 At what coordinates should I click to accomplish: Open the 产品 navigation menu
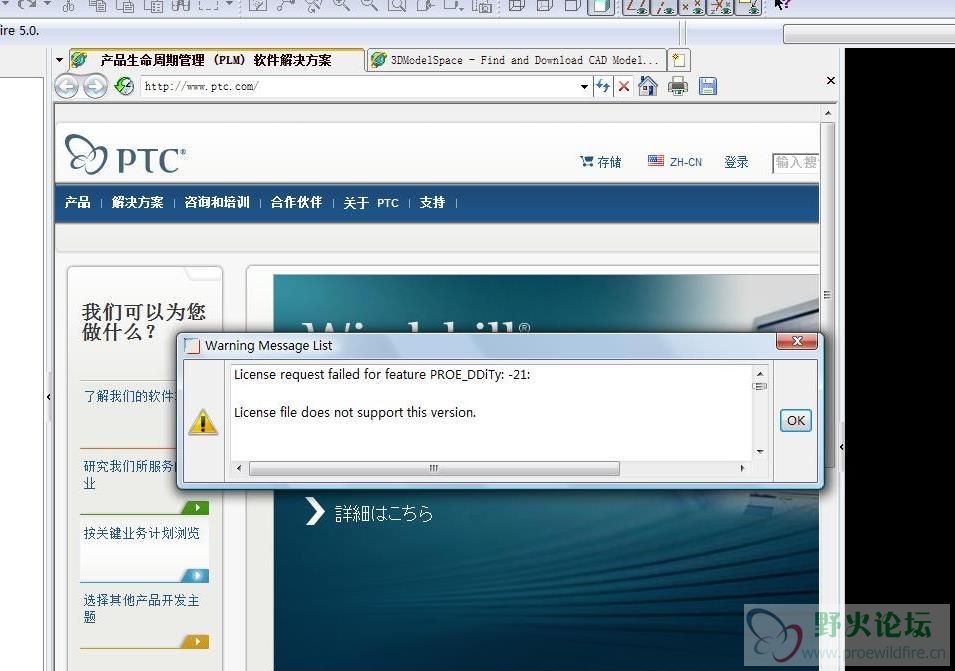pos(77,202)
